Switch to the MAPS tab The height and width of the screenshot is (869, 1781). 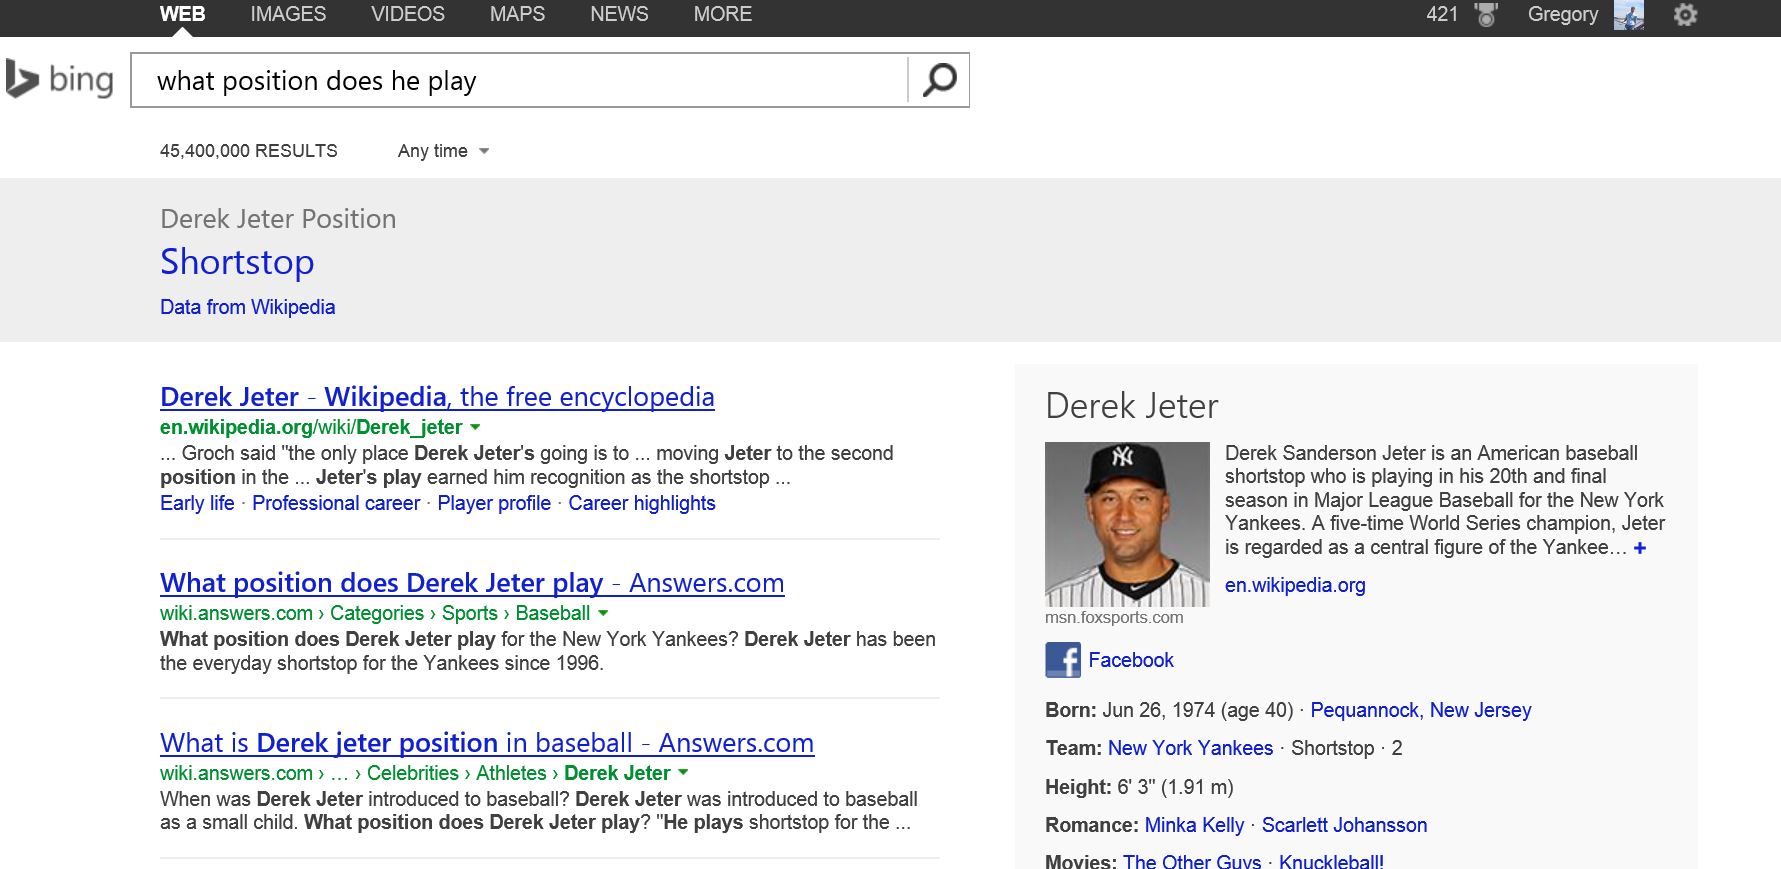(517, 14)
